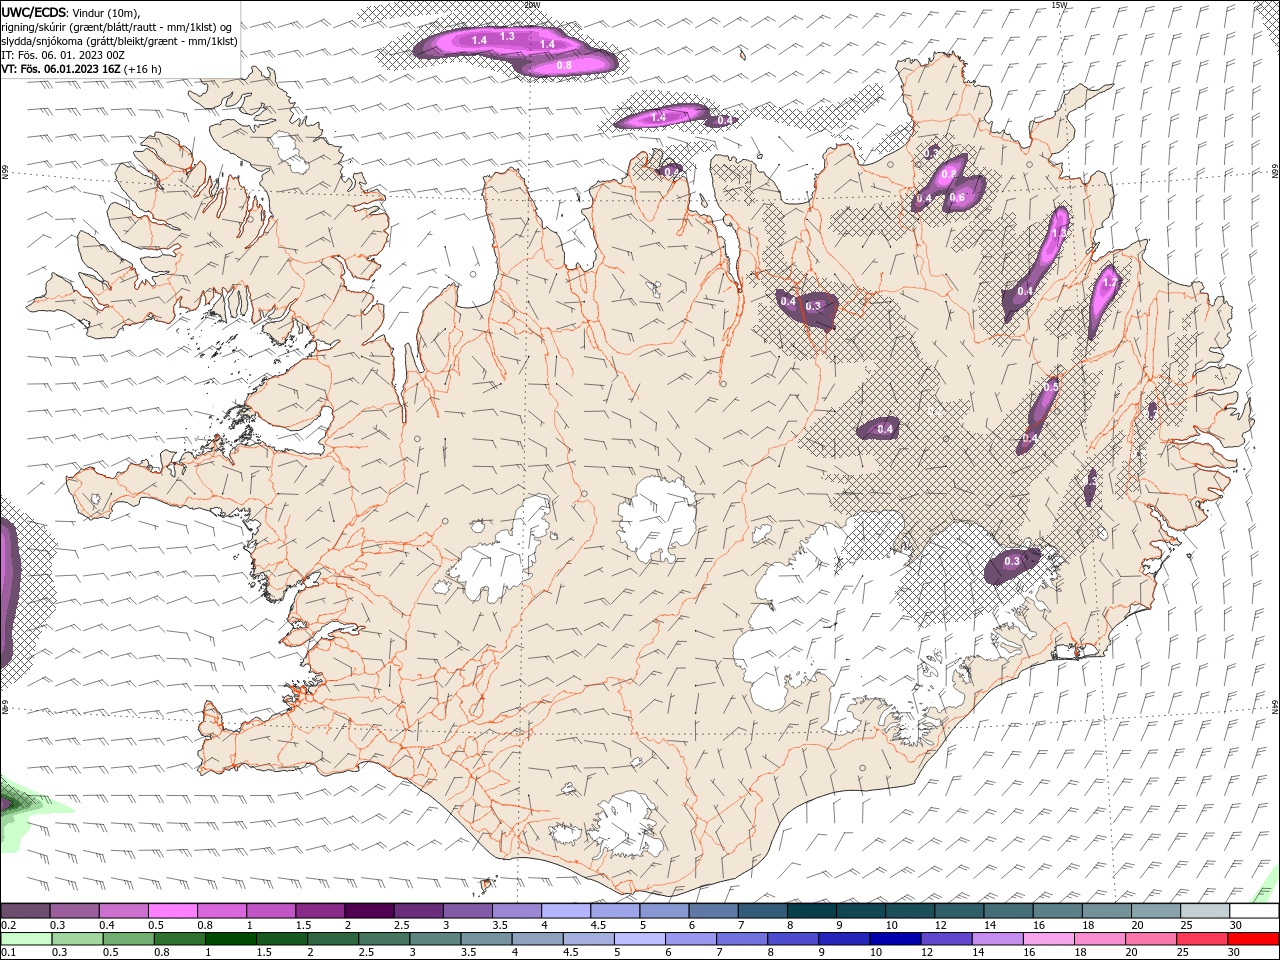Click the bold UWC/ECDS title text
This screenshot has height=960, width=1280.
point(33,12)
